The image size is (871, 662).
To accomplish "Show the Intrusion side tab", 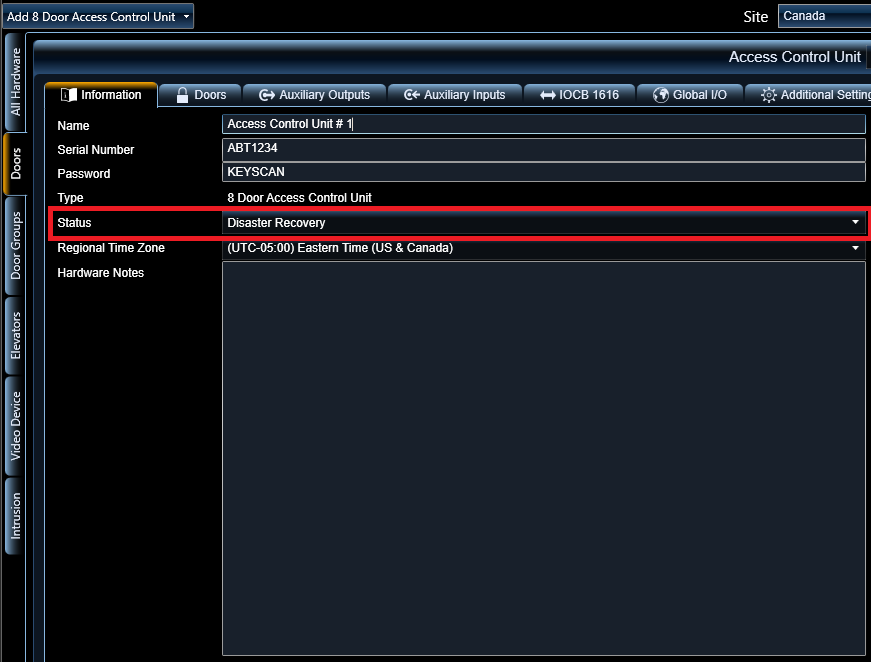I will pyautogui.click(x=16, y=515).
